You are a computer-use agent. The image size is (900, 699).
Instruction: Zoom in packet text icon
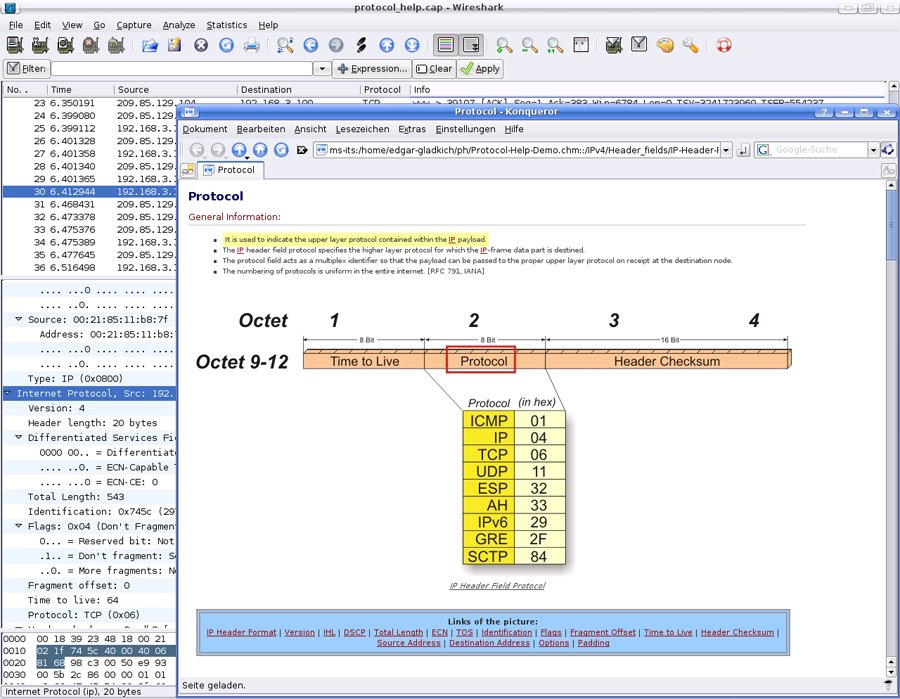click(504, 45)
